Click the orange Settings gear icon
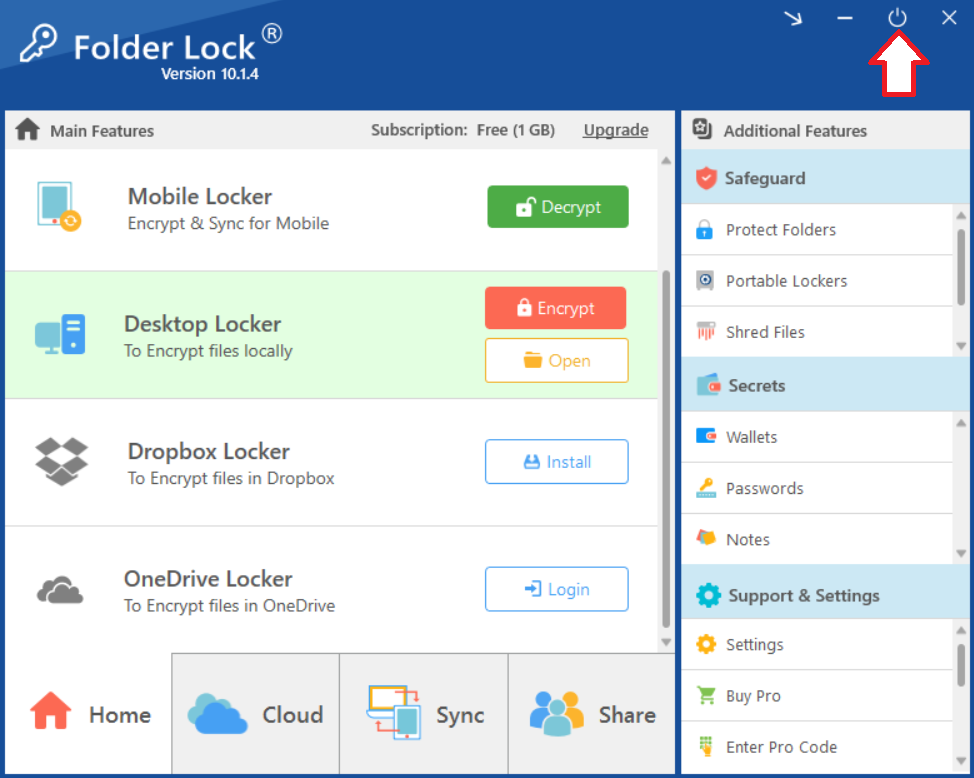974x778 pixels. click(x=706, y=644)
